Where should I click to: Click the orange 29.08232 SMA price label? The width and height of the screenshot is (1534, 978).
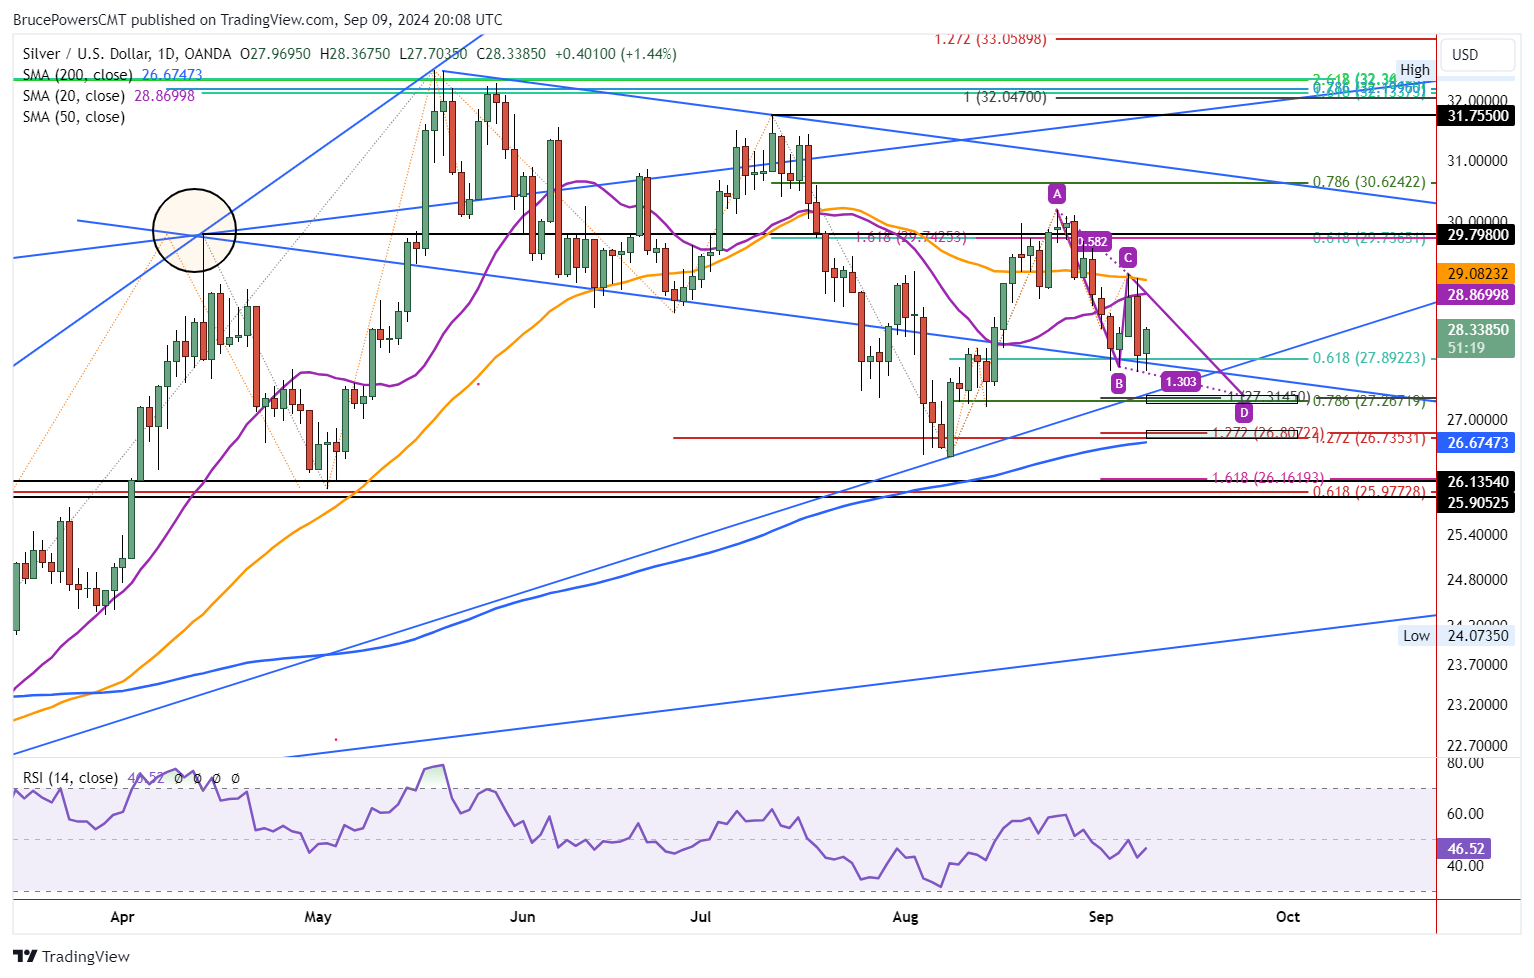coord(1477,274)
